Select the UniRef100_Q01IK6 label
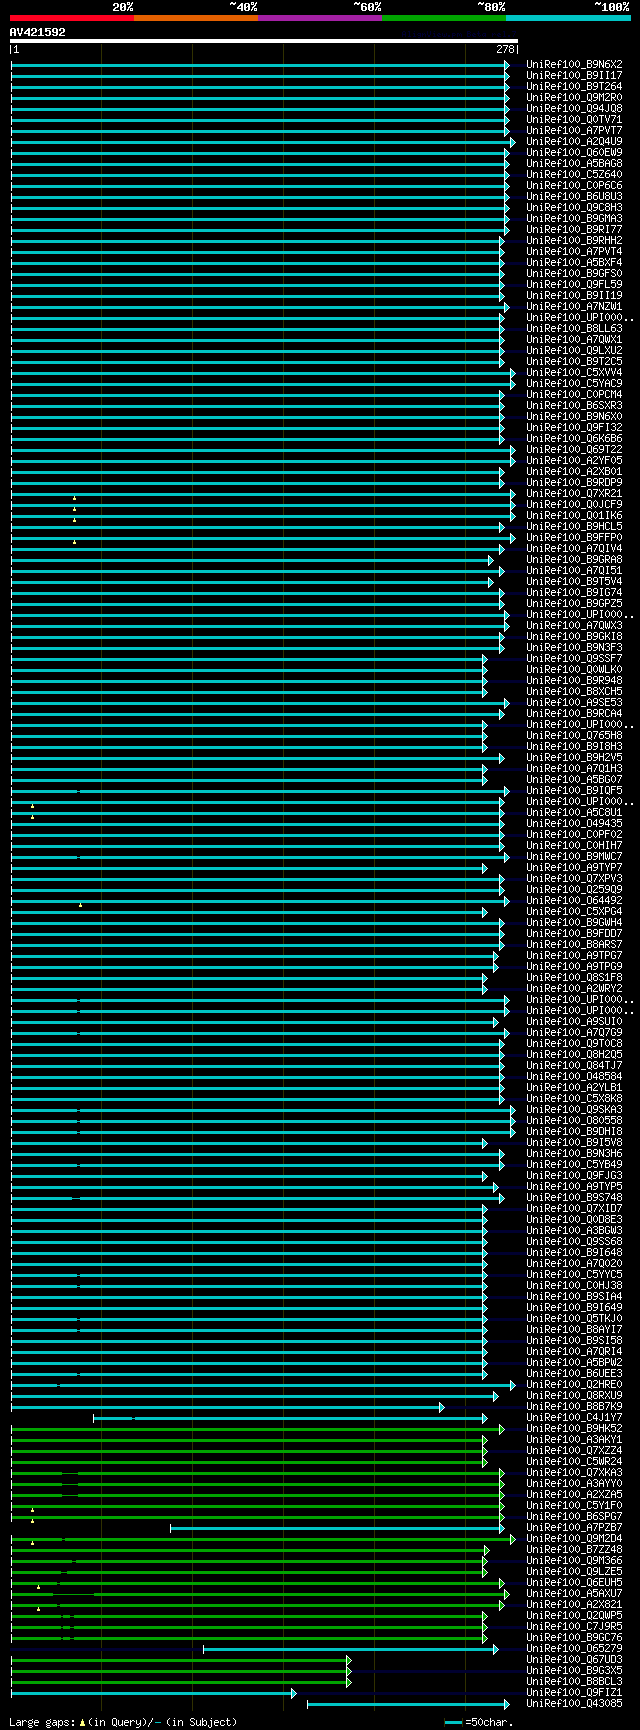Image resolution: width=640 pixels, height=1730 pixels. pyautogui.click(x=574, y=515)
